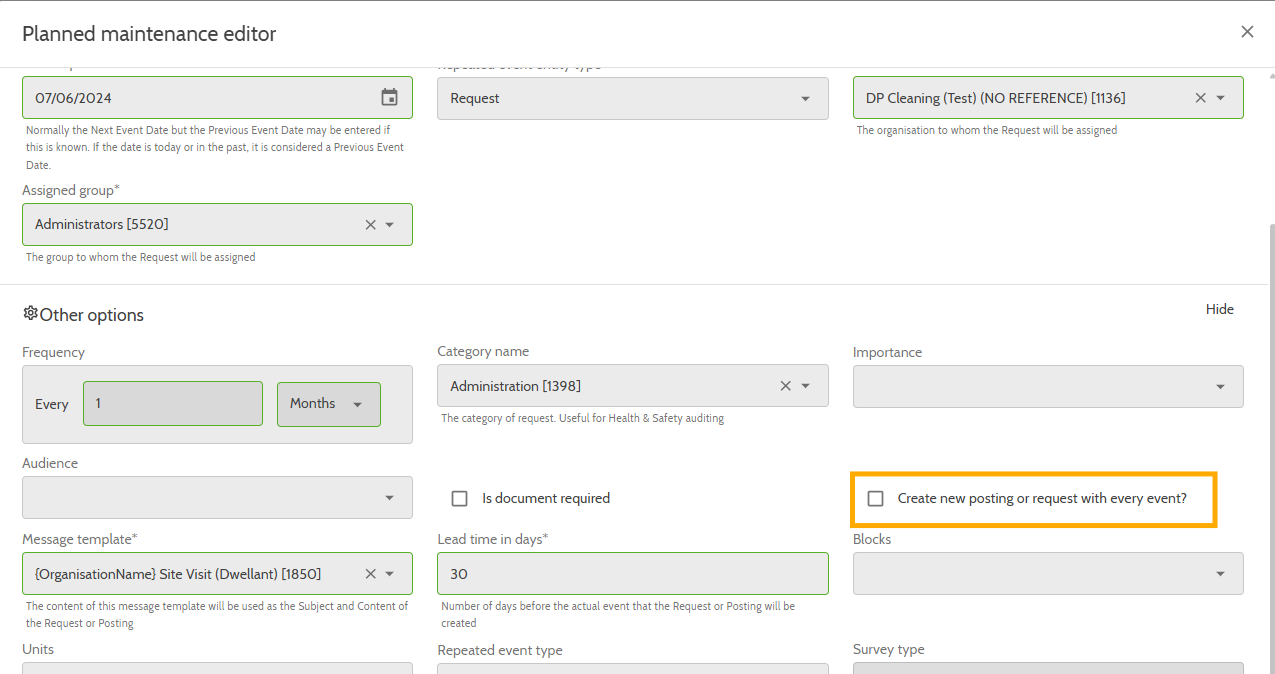The width and height of the screenshot is (1275, 674).
Task: Check create new posting with every event
Action: click(875, 498)
